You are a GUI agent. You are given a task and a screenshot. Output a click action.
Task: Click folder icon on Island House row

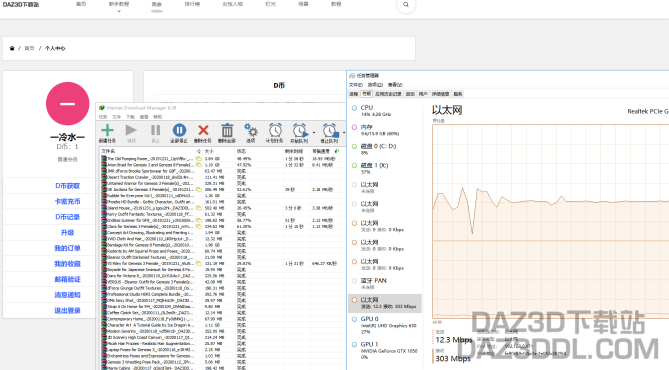point(199,208)
